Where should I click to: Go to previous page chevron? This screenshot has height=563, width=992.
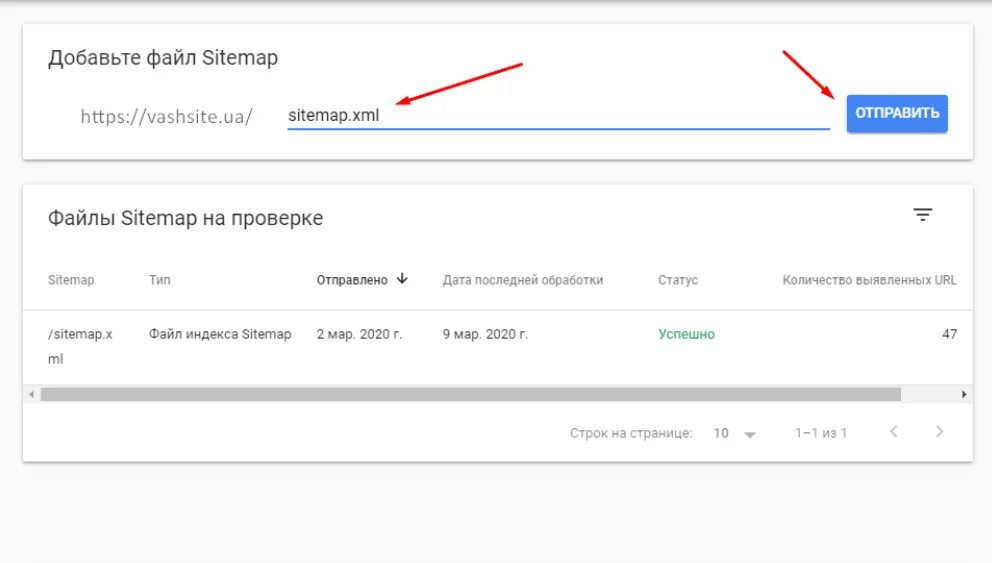[893, 432]
